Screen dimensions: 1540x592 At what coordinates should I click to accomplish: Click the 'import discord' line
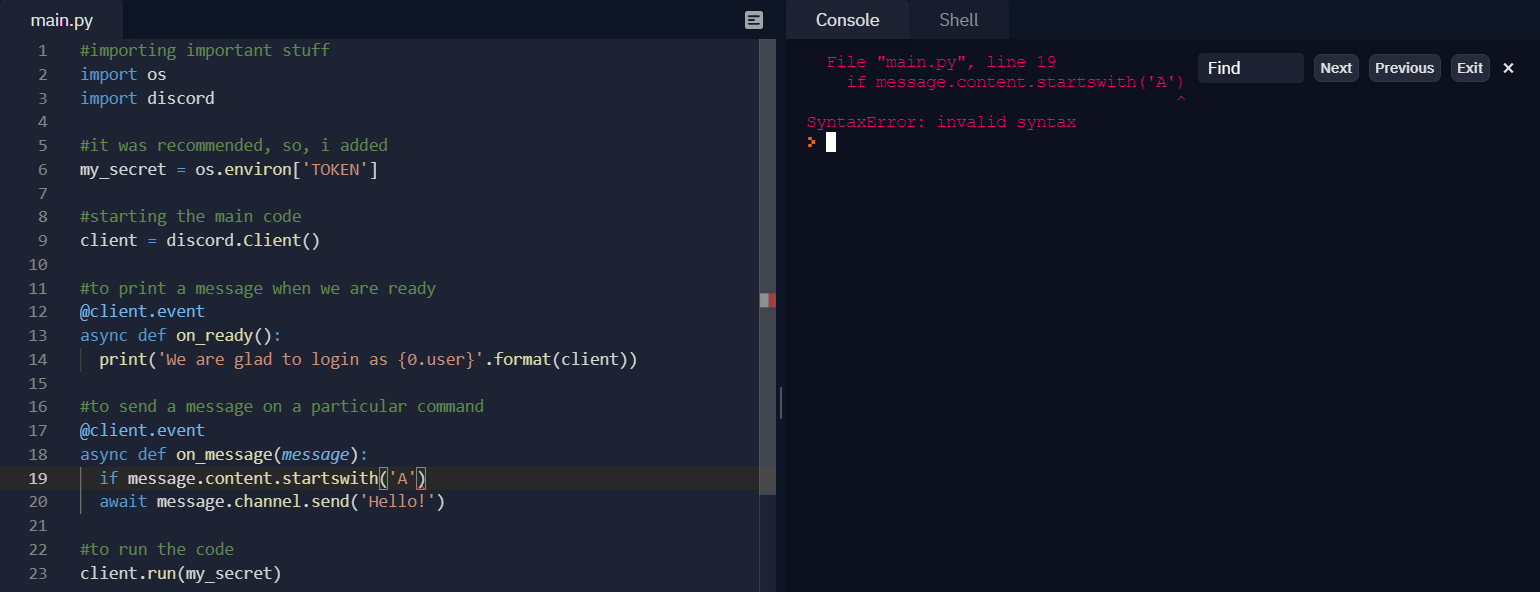tap(147, 98)
